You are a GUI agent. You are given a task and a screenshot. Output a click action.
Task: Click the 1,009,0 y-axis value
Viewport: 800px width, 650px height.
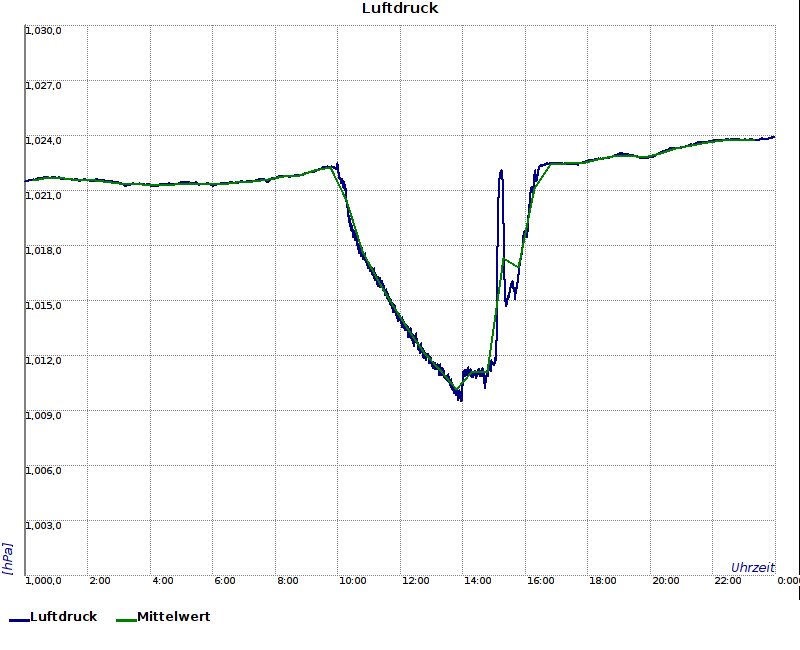[43, 416]
